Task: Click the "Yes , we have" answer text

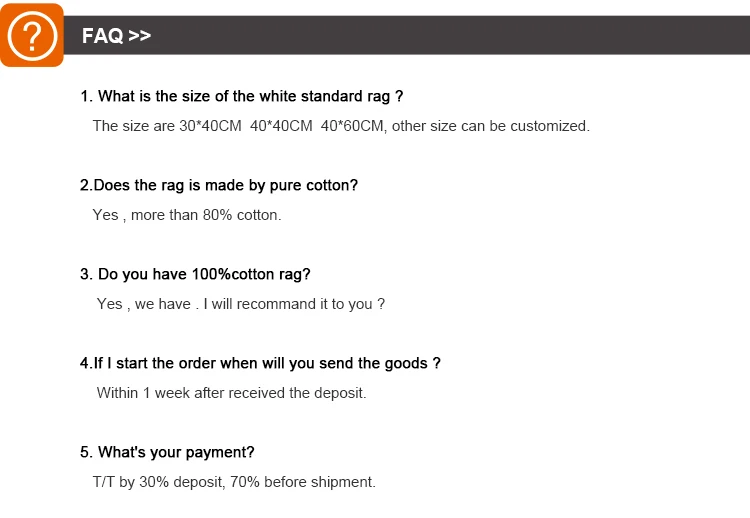Action: point(143,304)
